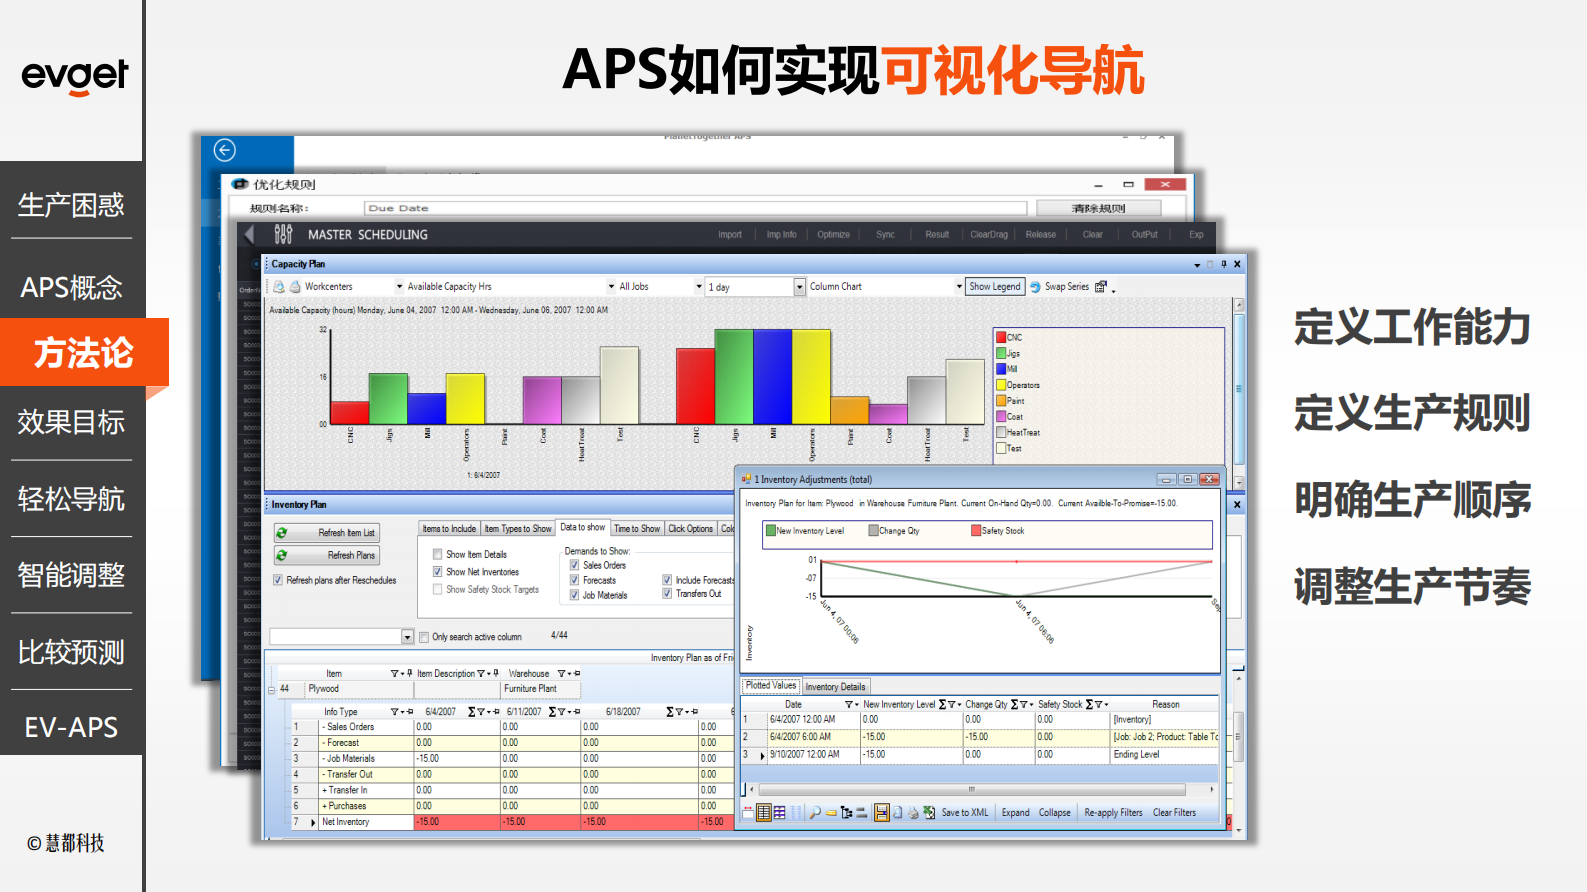1587x892 pixels.
Task: Open the Click Options tab
Action: click(691, 529)
